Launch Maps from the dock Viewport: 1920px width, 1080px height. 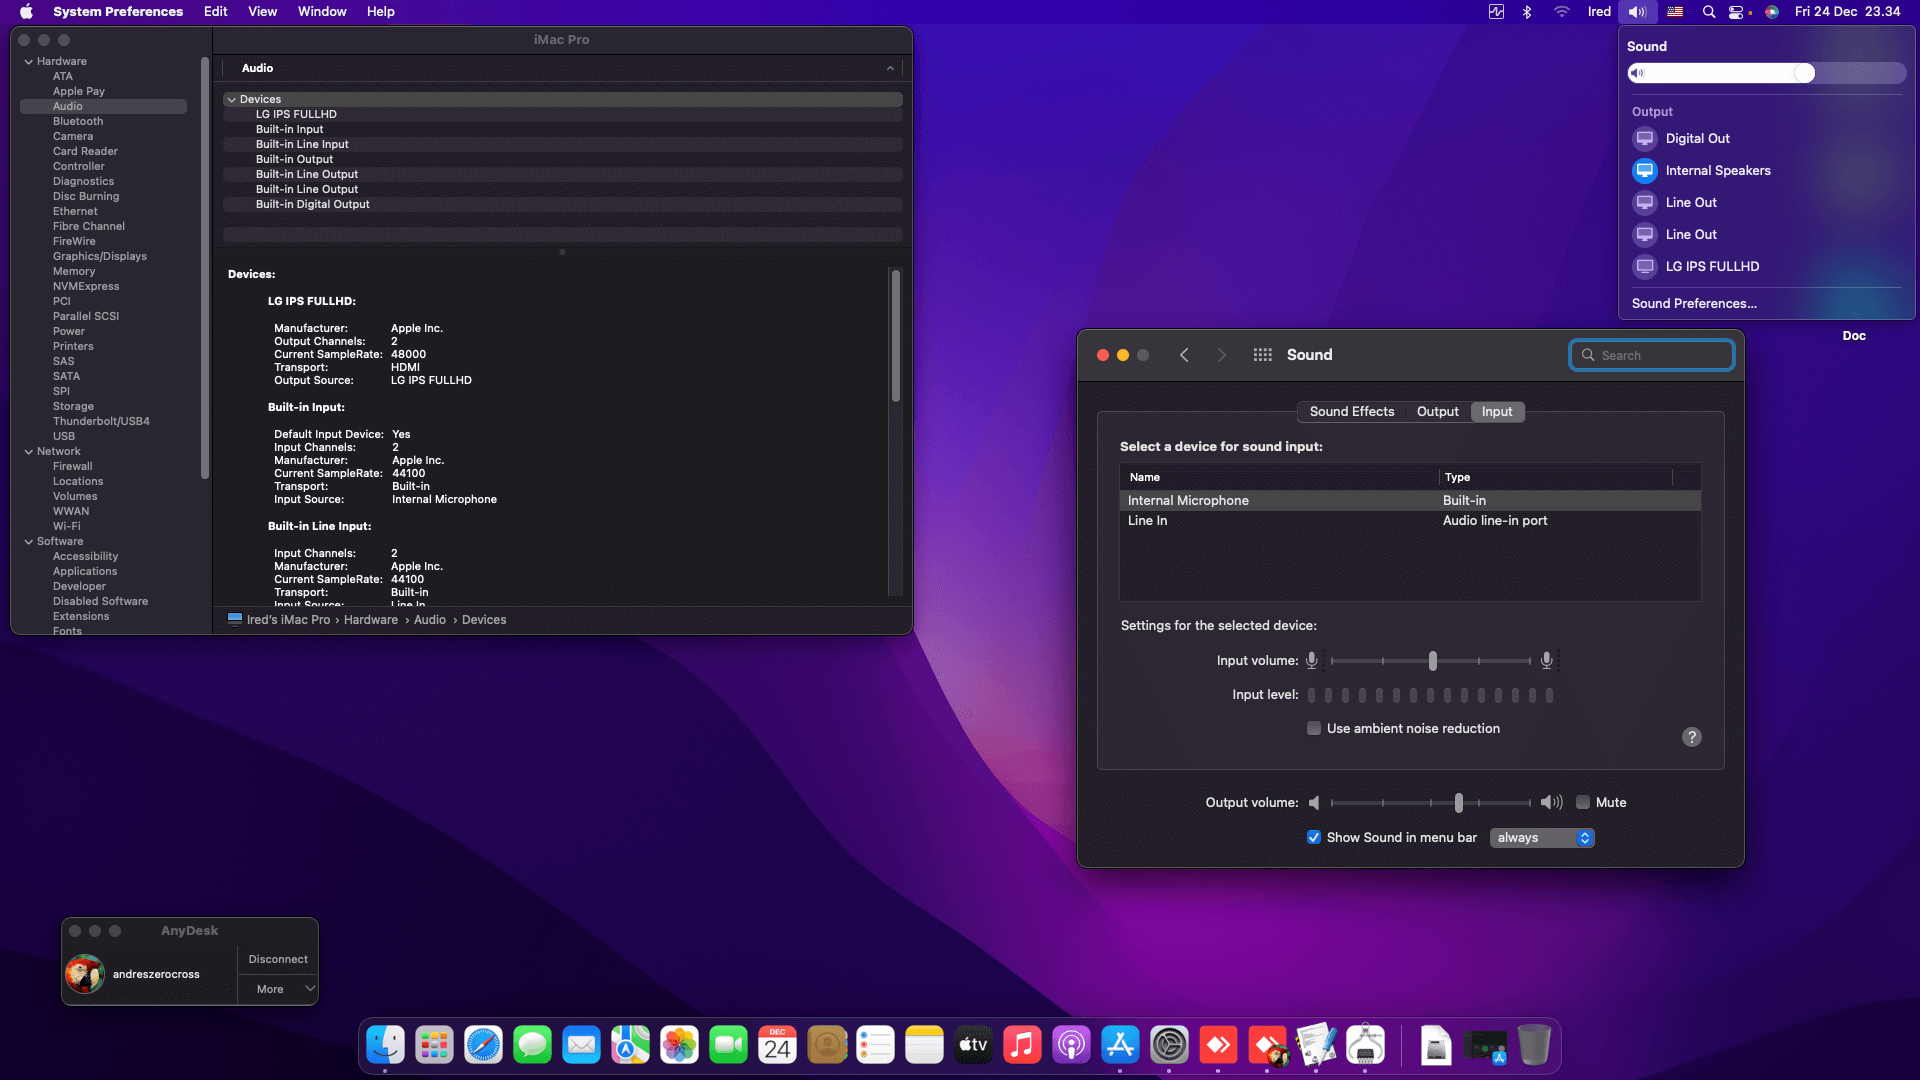(630, 1046)
